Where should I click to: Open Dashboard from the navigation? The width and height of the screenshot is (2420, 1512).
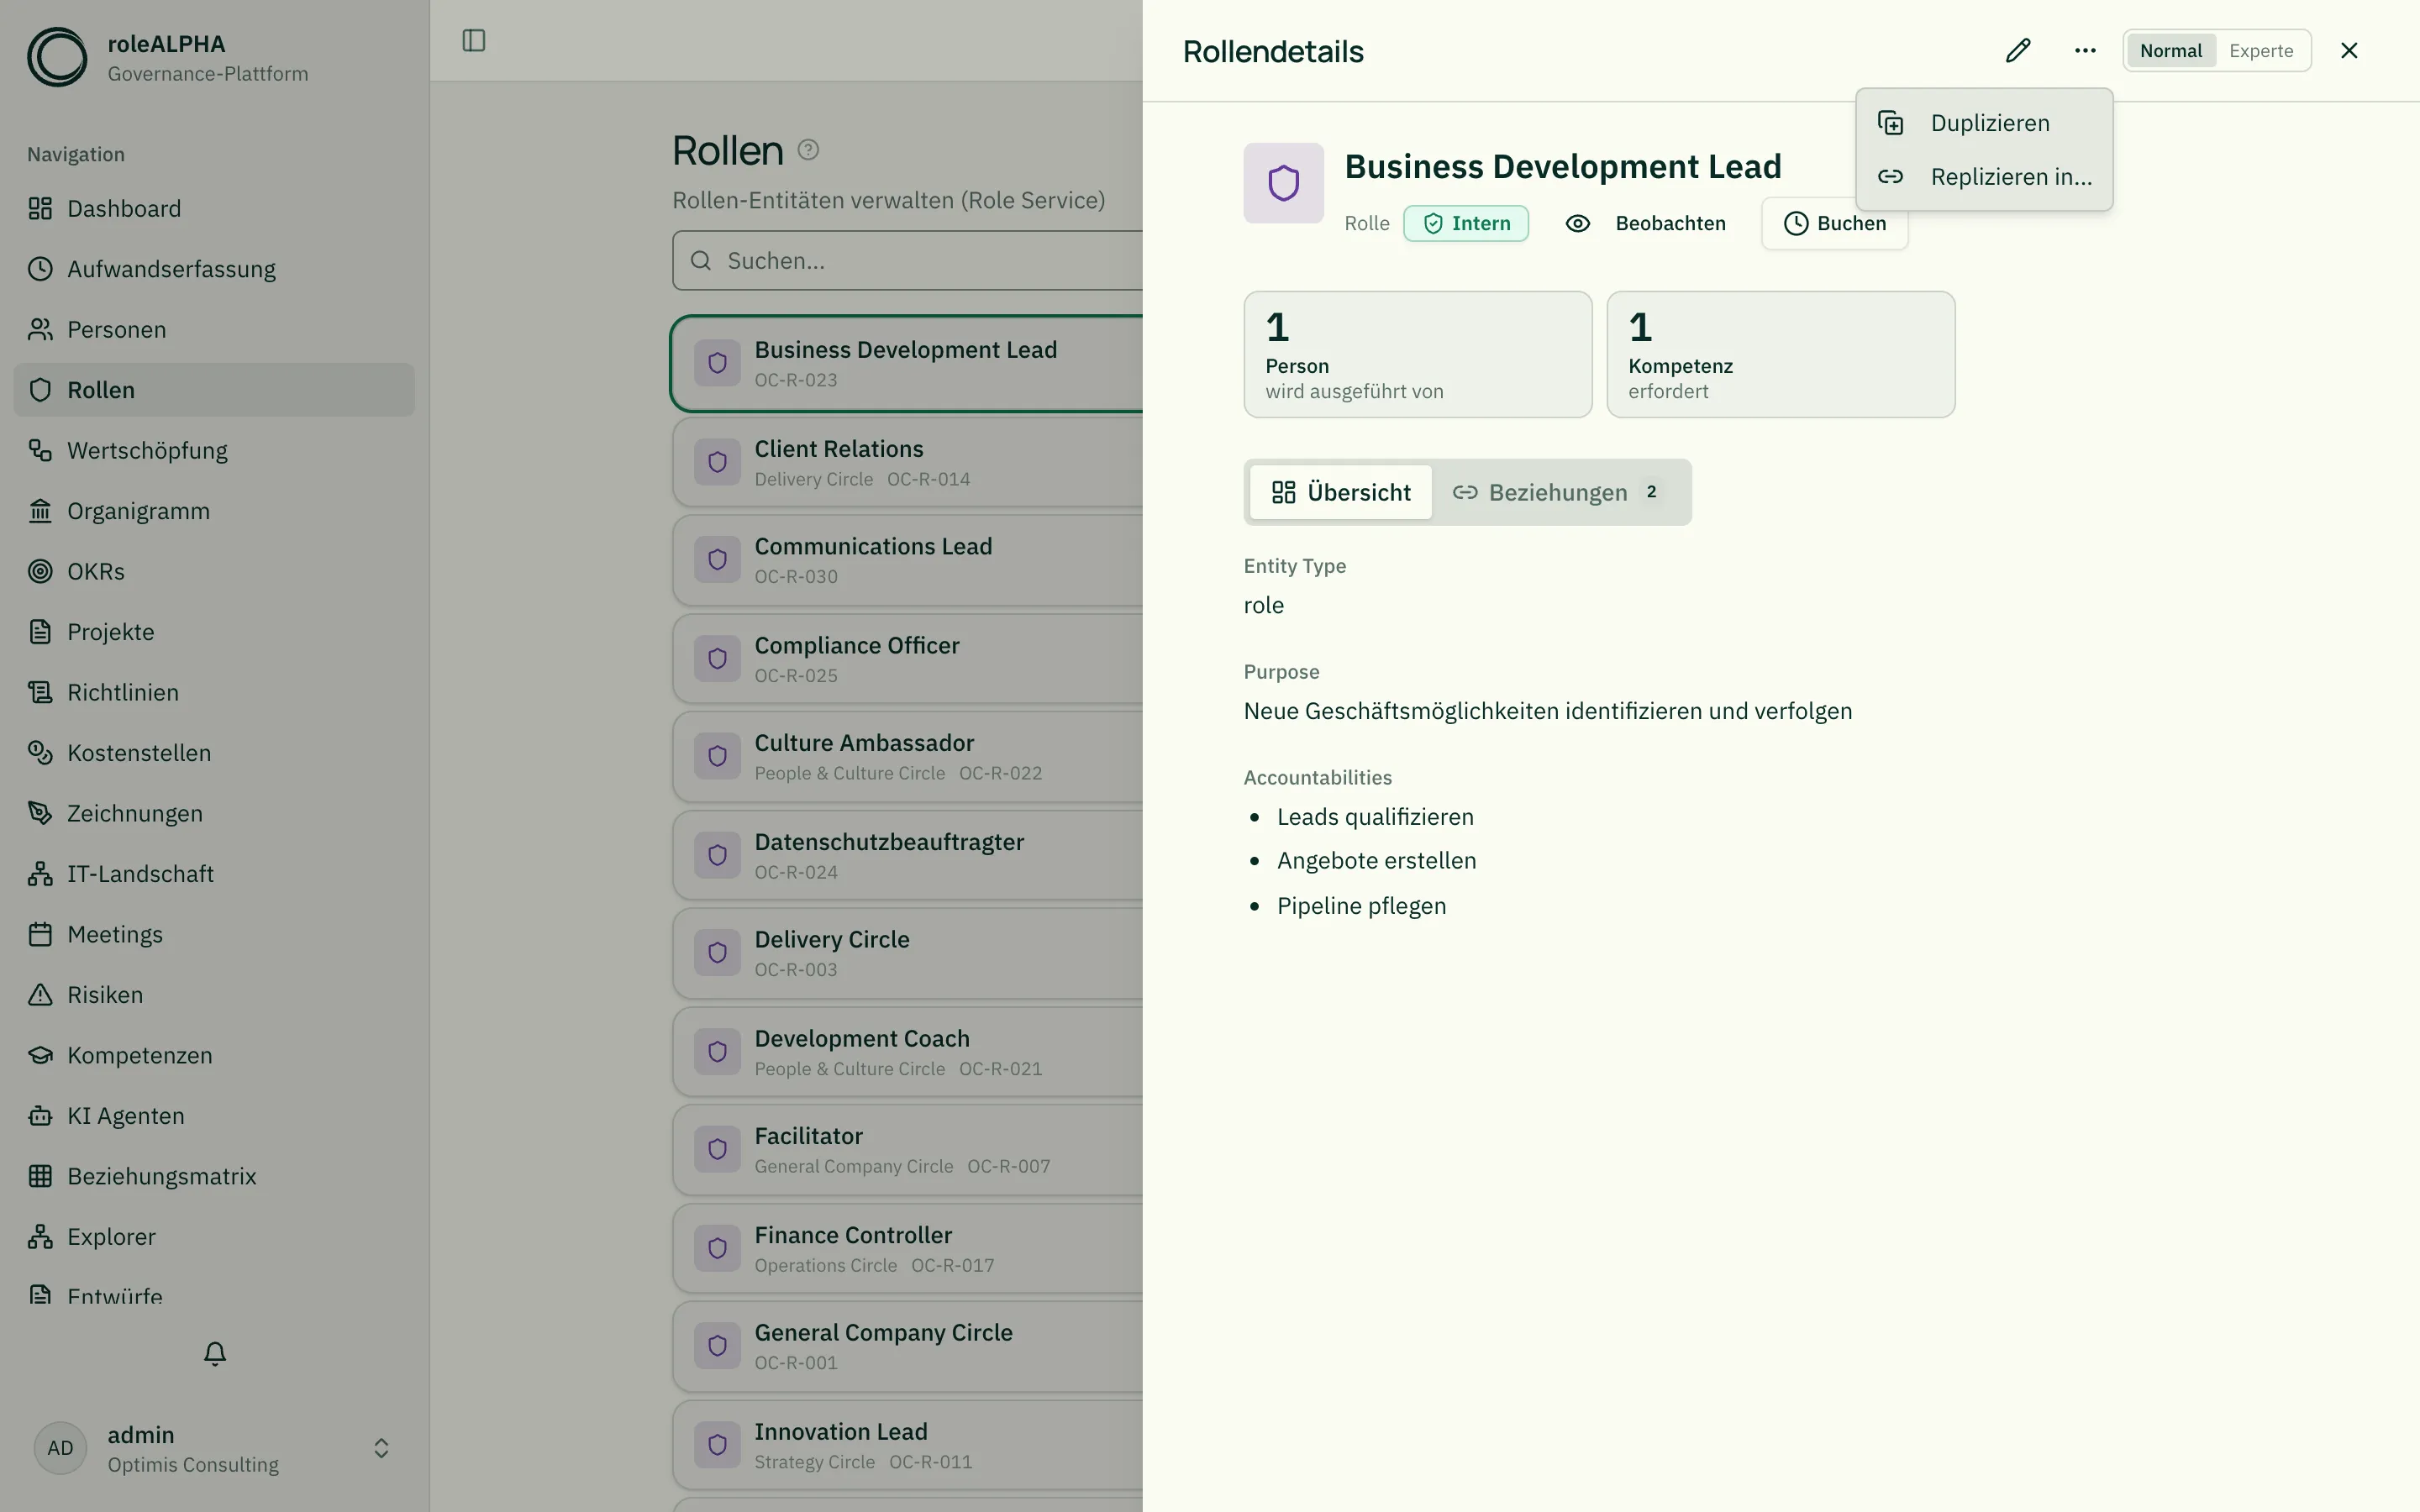(214, 208)
